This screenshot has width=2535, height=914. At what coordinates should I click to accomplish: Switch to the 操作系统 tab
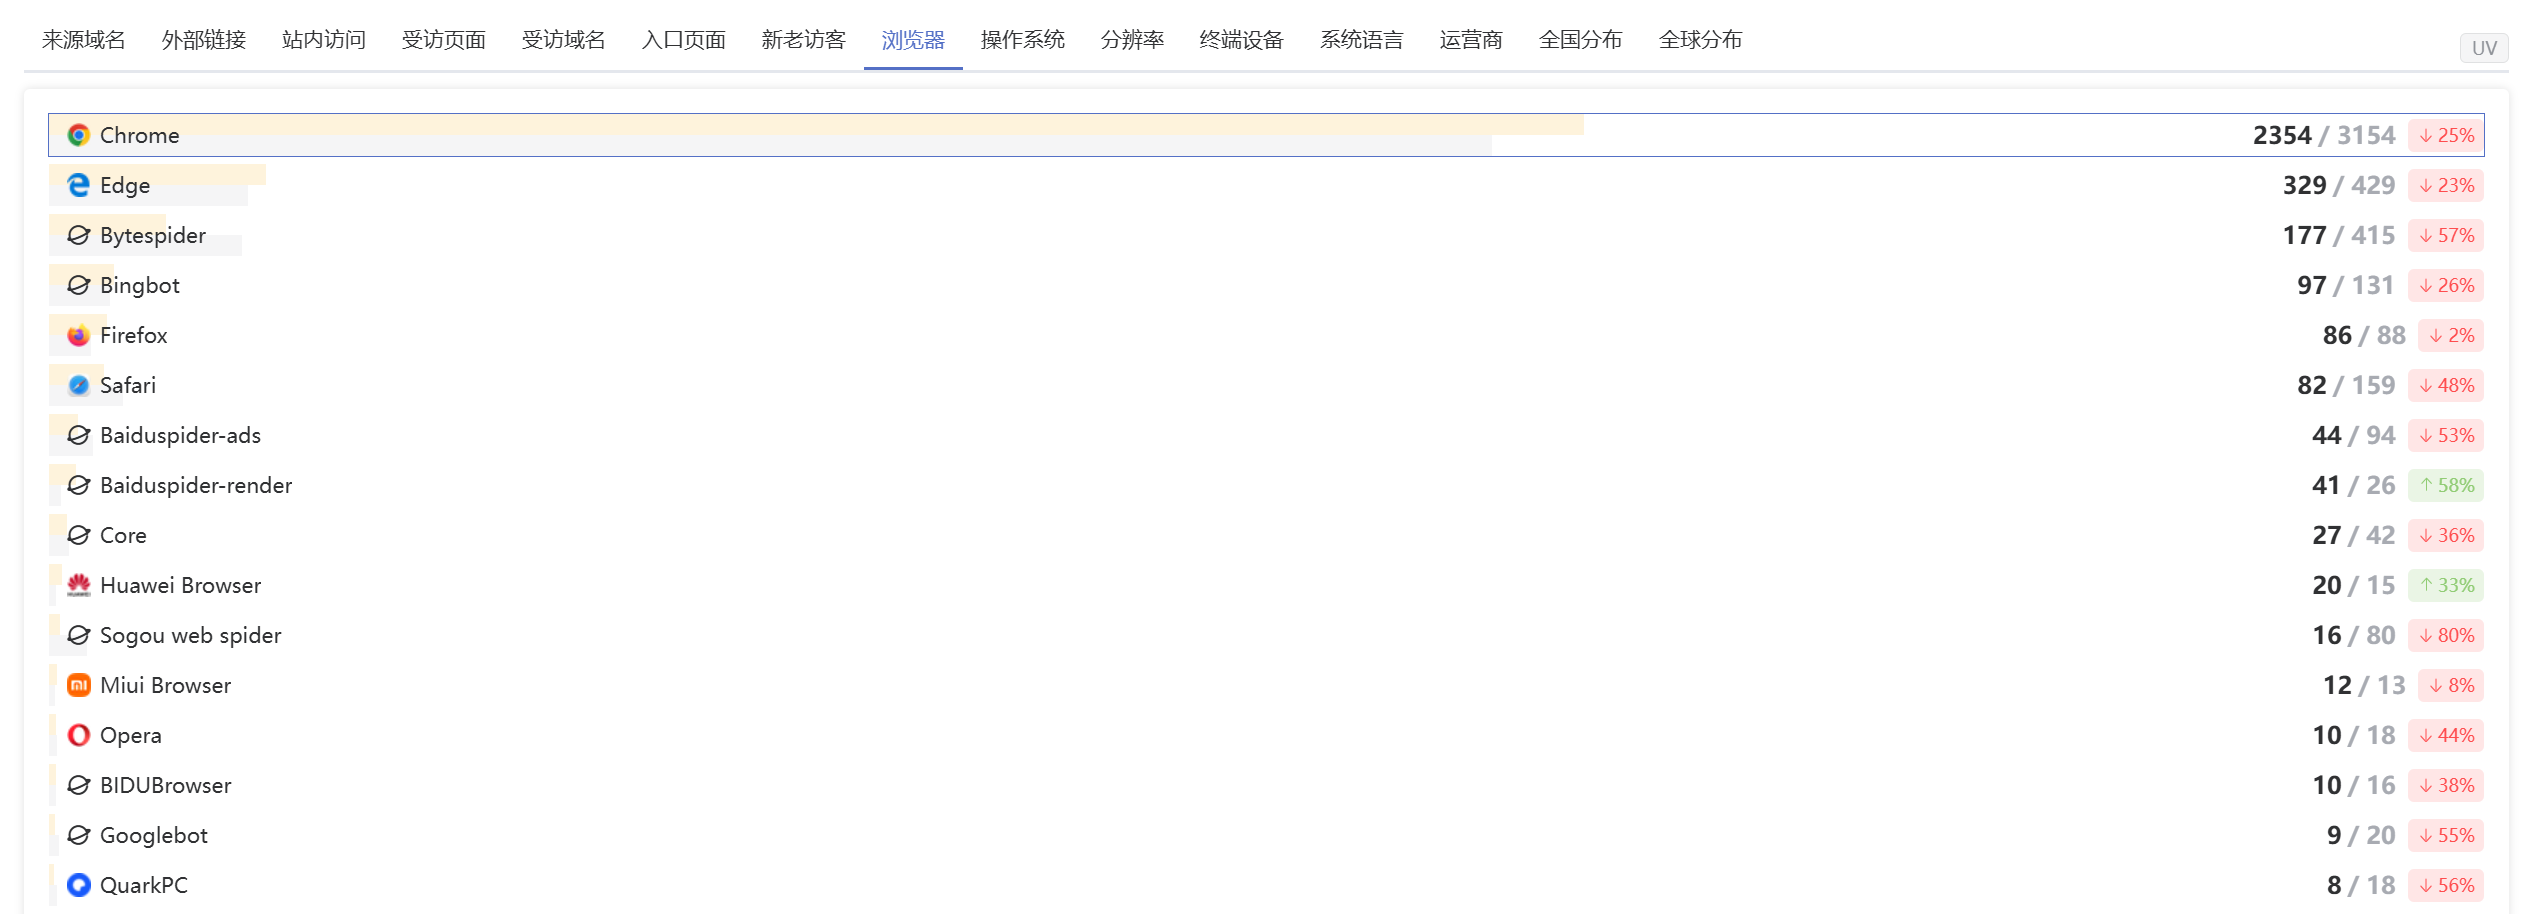[x=1023, y=39]
